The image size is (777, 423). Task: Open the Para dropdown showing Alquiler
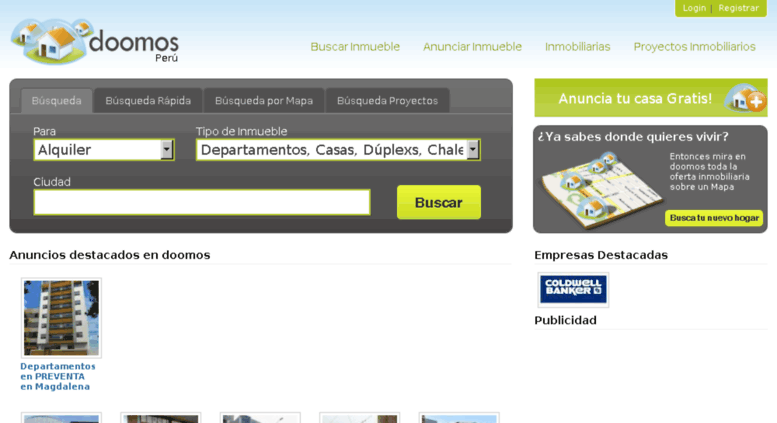point(104,150)
